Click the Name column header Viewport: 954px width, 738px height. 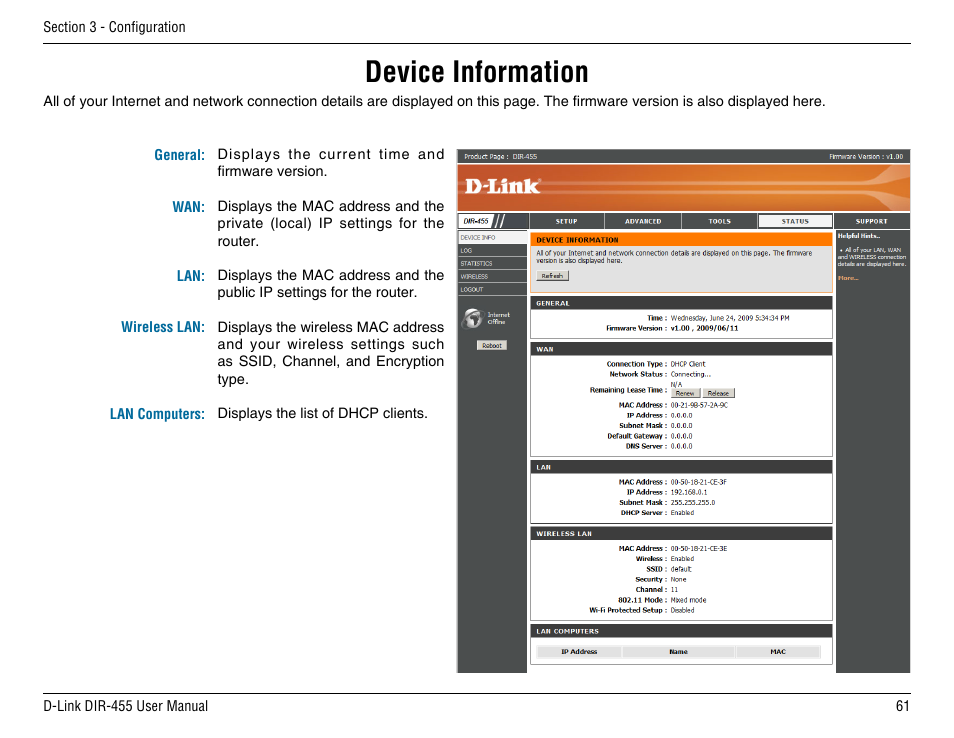tap(678, 652)
